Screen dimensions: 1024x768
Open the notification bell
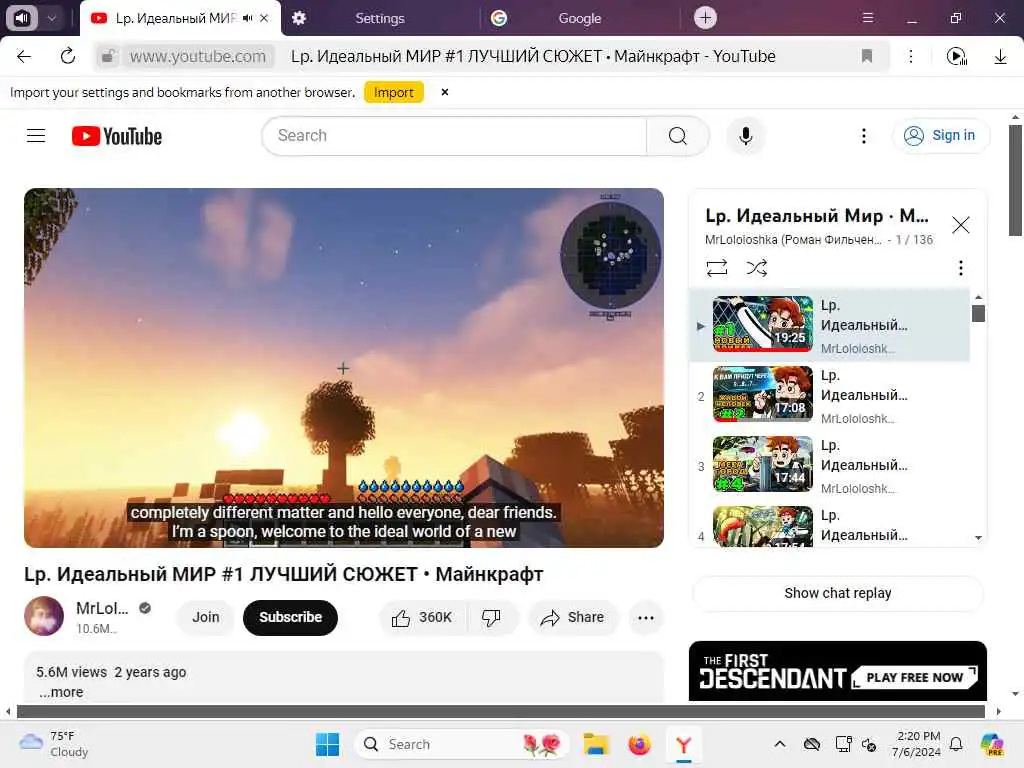pyautogui.click(x=955, y=744)
